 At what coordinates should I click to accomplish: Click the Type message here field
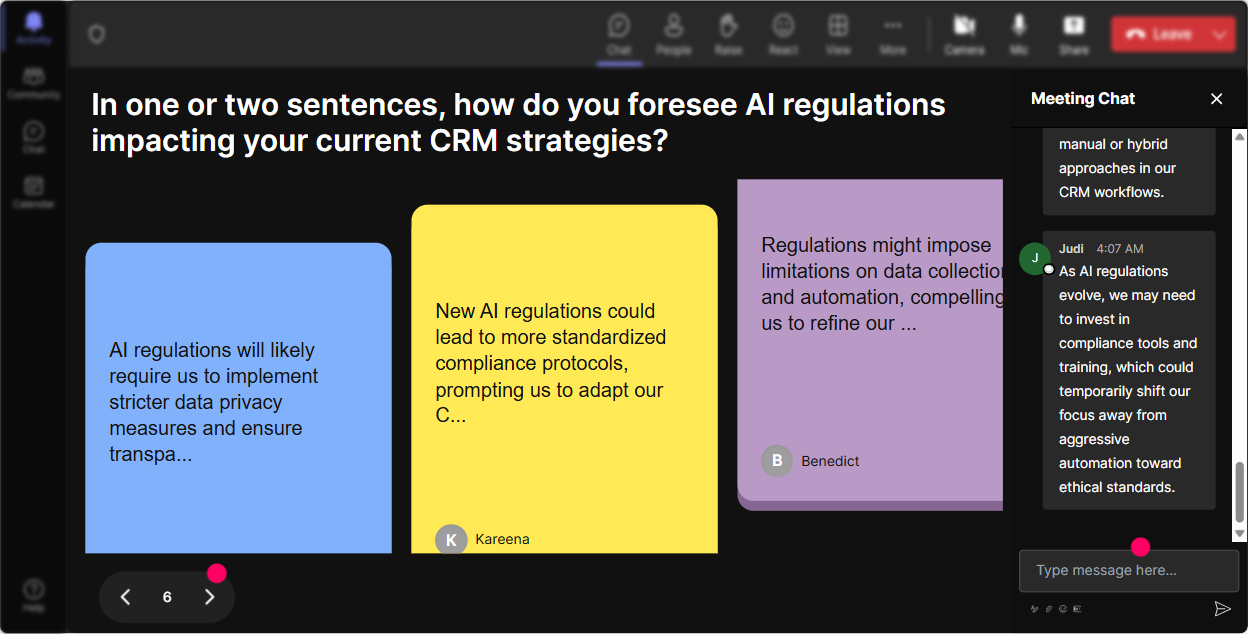(1129, 571)
